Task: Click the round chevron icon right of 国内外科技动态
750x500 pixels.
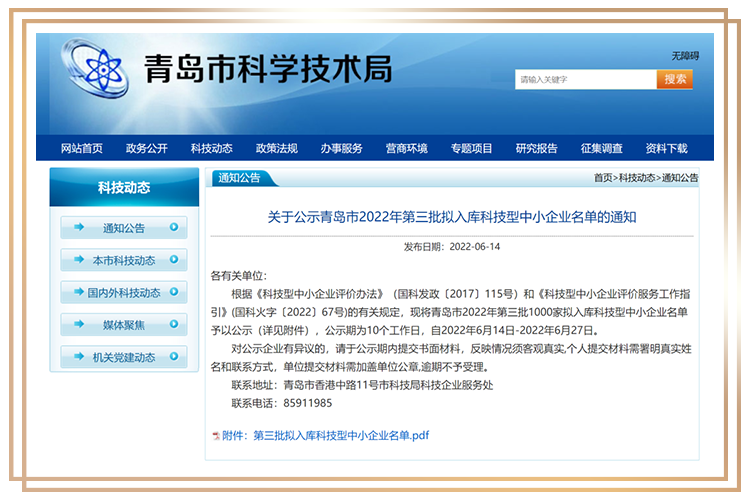Action: coord(174,292)
